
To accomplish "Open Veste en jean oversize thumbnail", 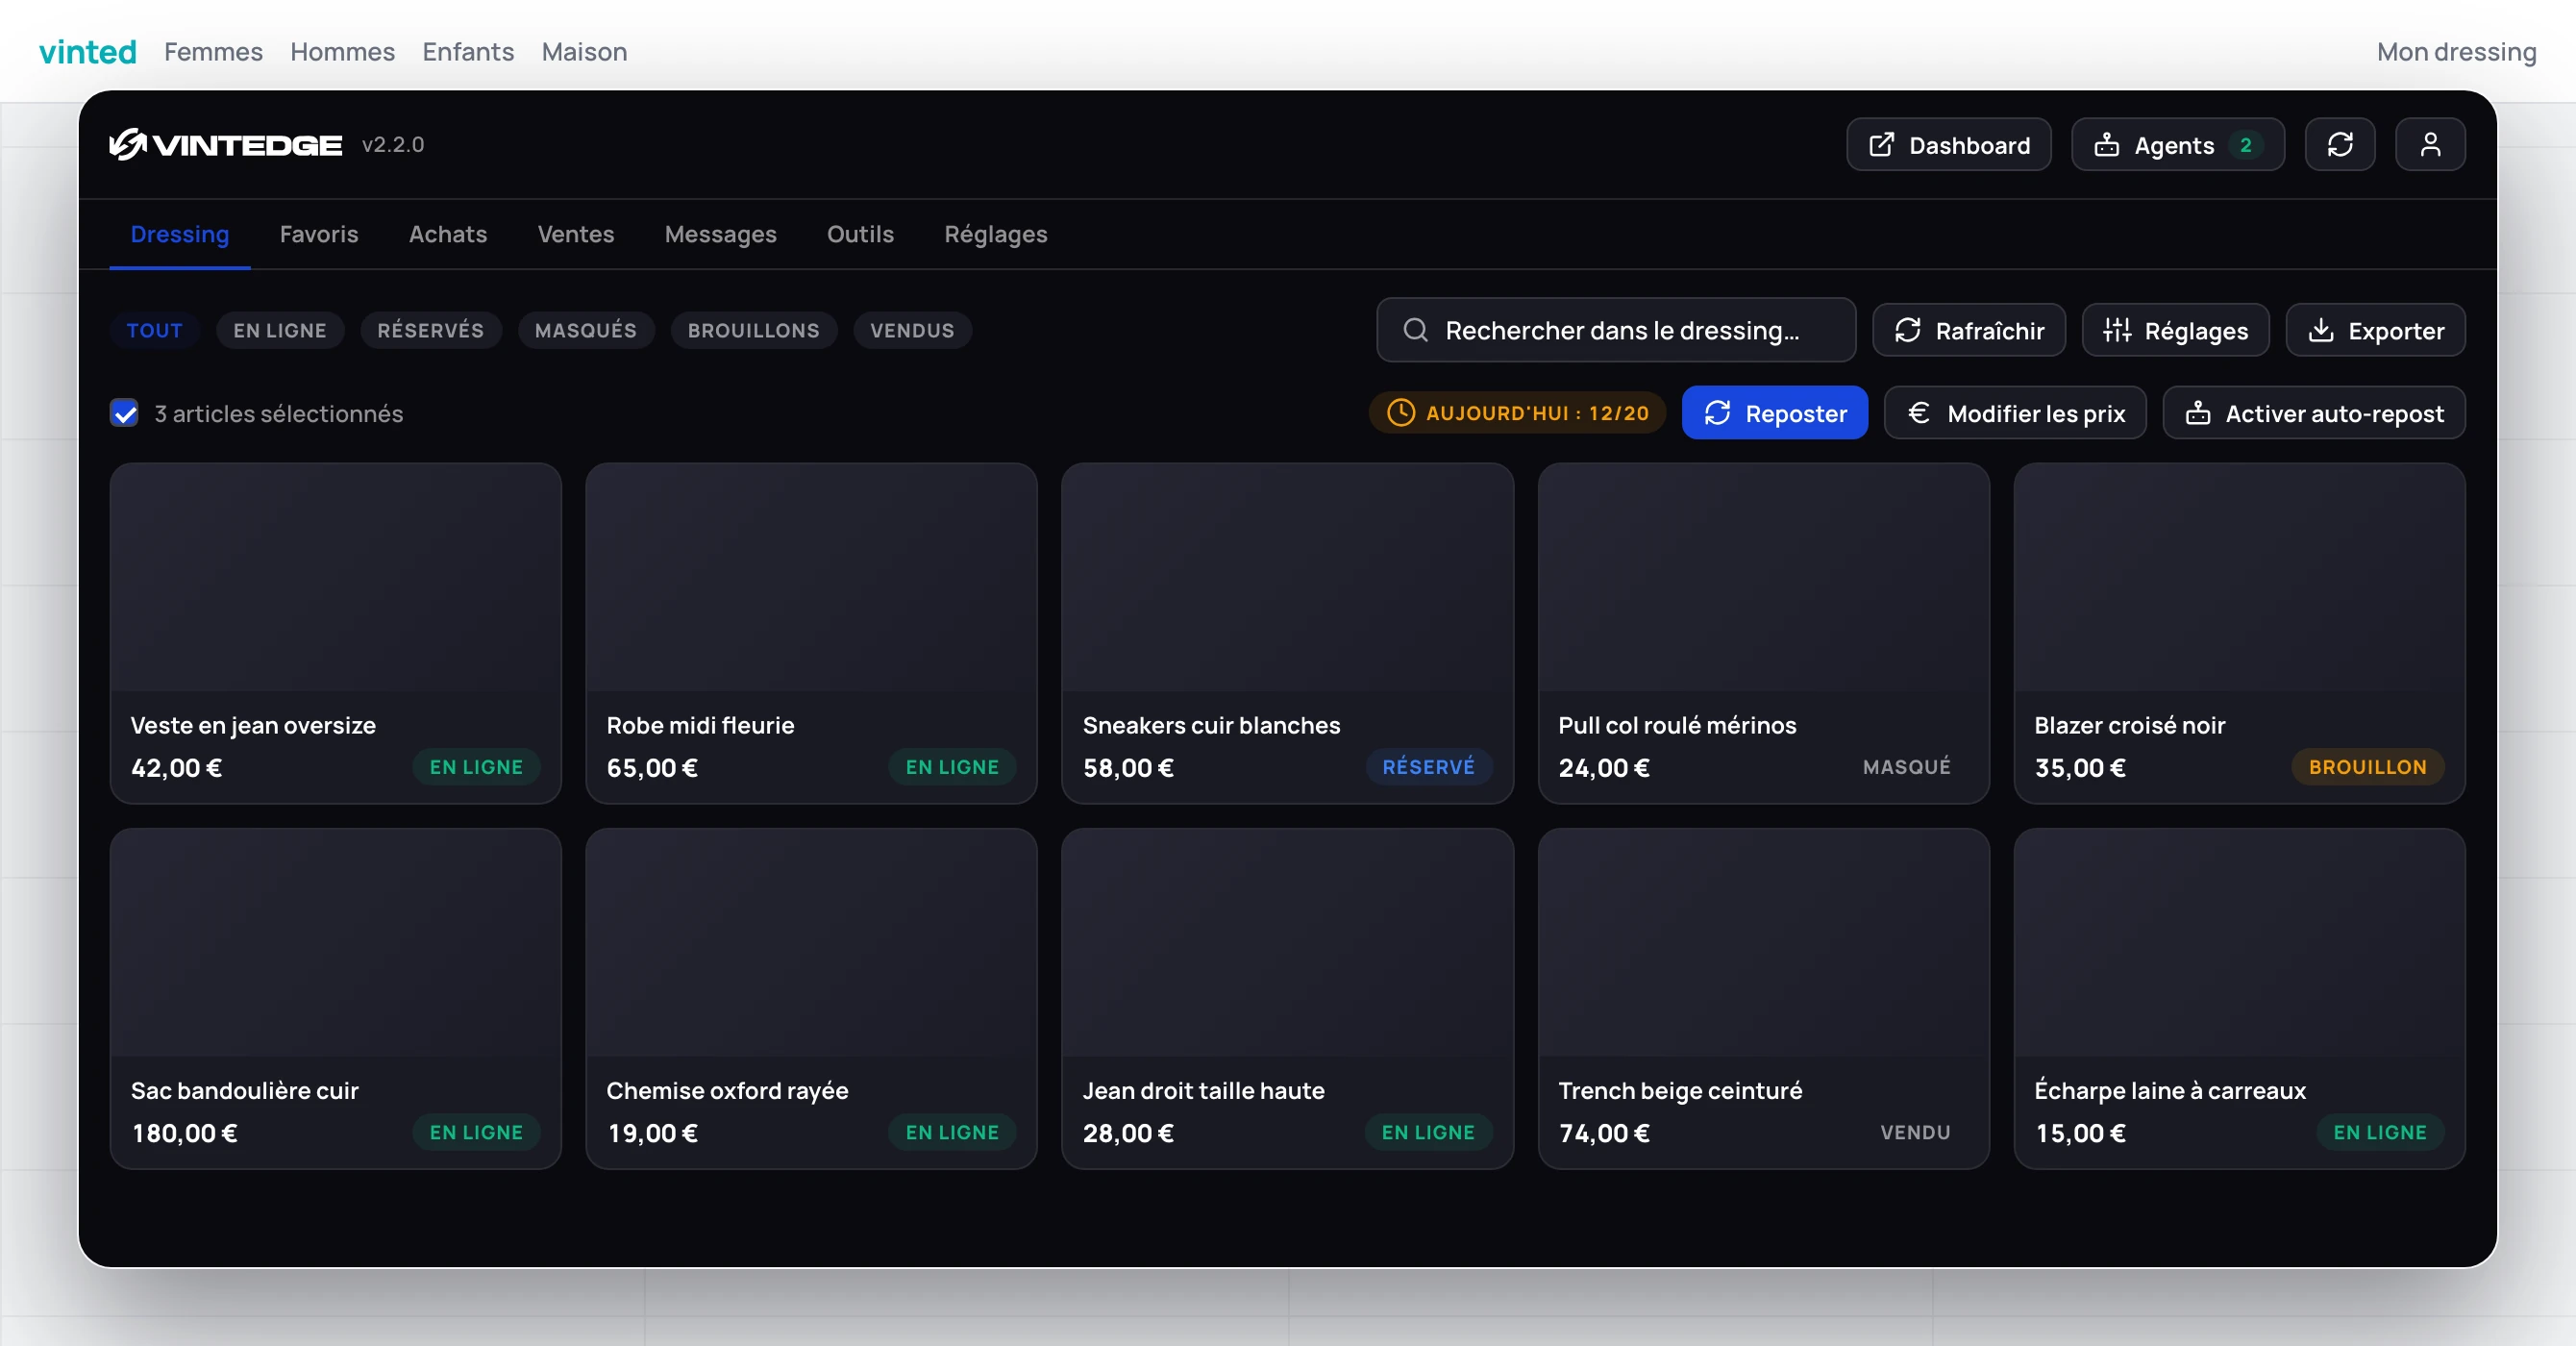I will [x=335, y=577].
